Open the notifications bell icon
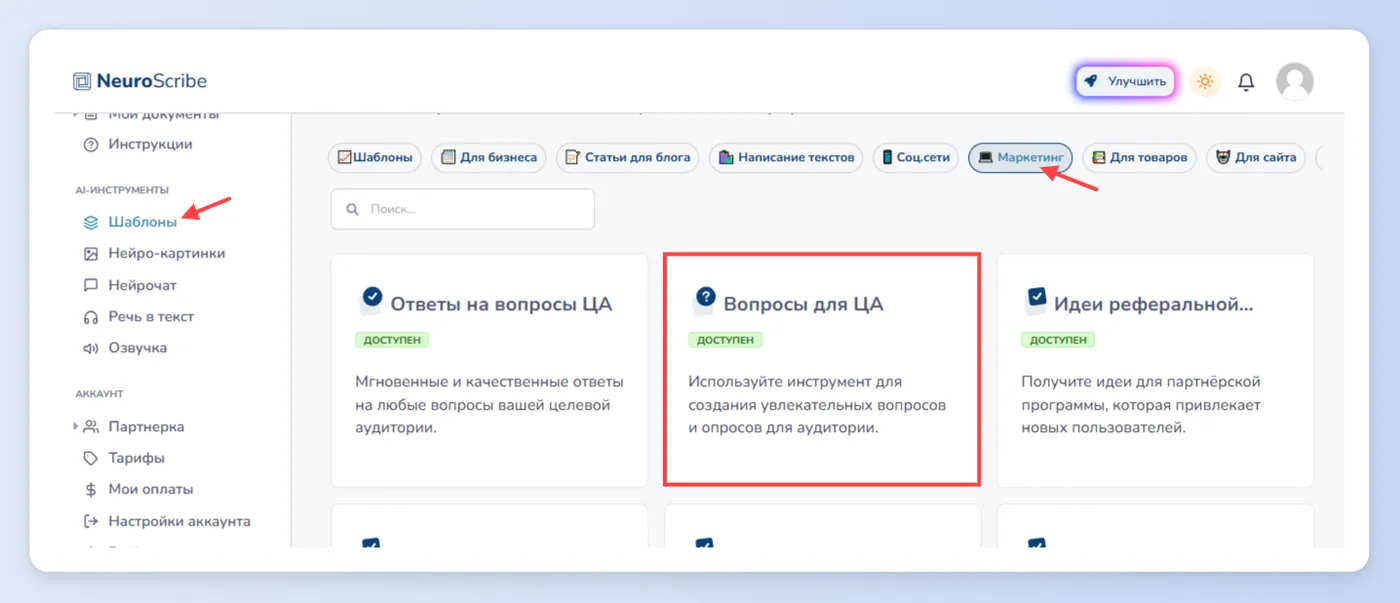Viewport: 1400px width, 603px height. [1246, 82]
